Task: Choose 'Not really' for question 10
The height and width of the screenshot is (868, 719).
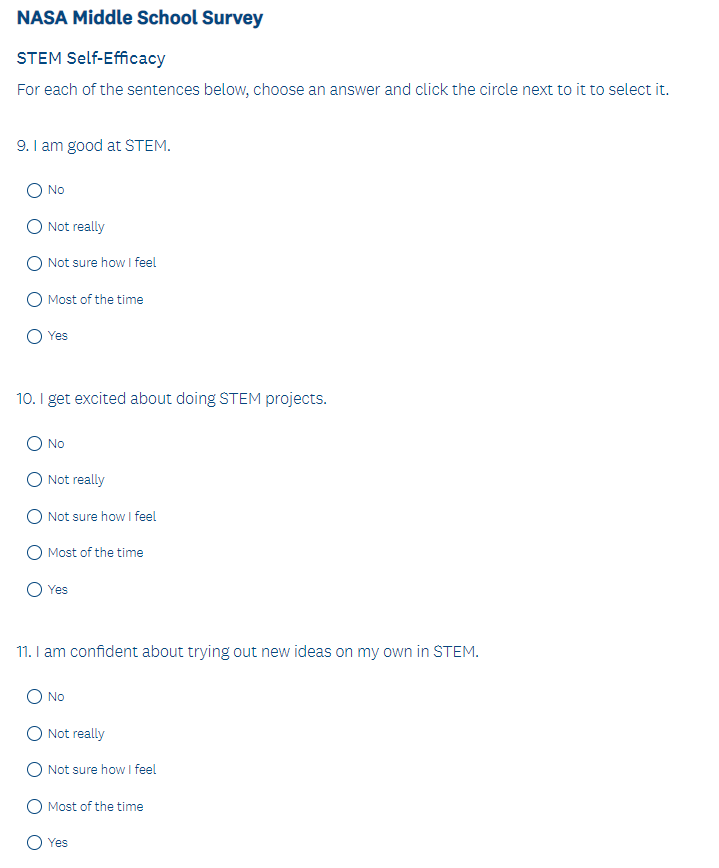Action: [x=35, y=480]
